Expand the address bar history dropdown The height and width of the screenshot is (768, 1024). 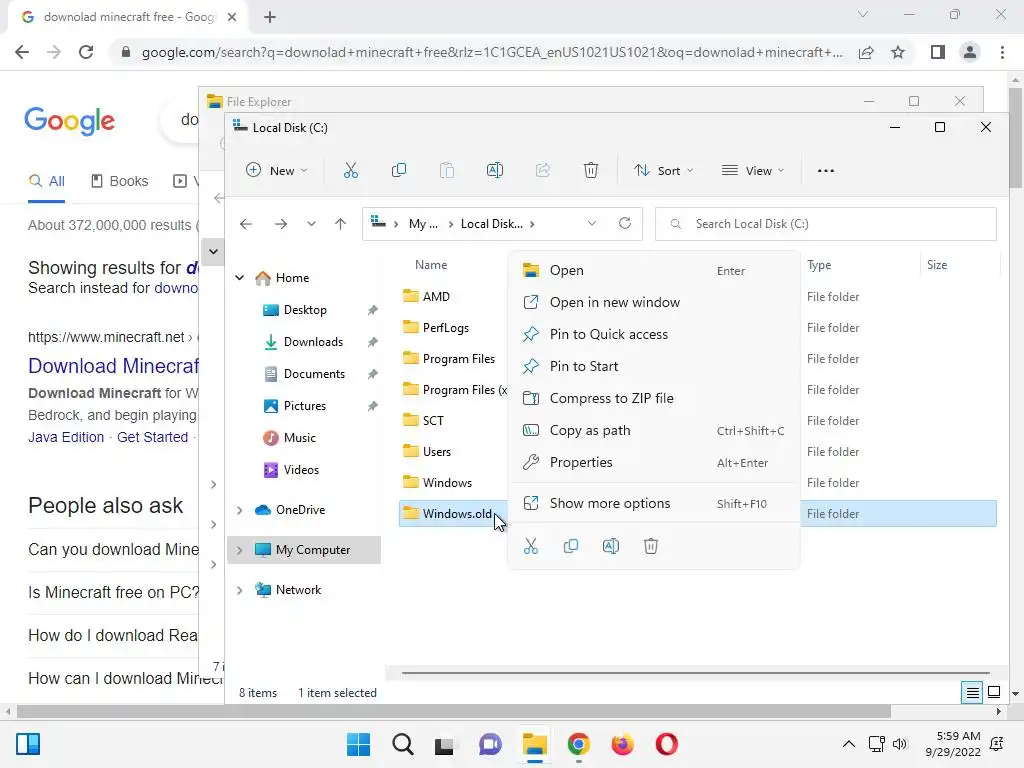[x=592, y=223]
